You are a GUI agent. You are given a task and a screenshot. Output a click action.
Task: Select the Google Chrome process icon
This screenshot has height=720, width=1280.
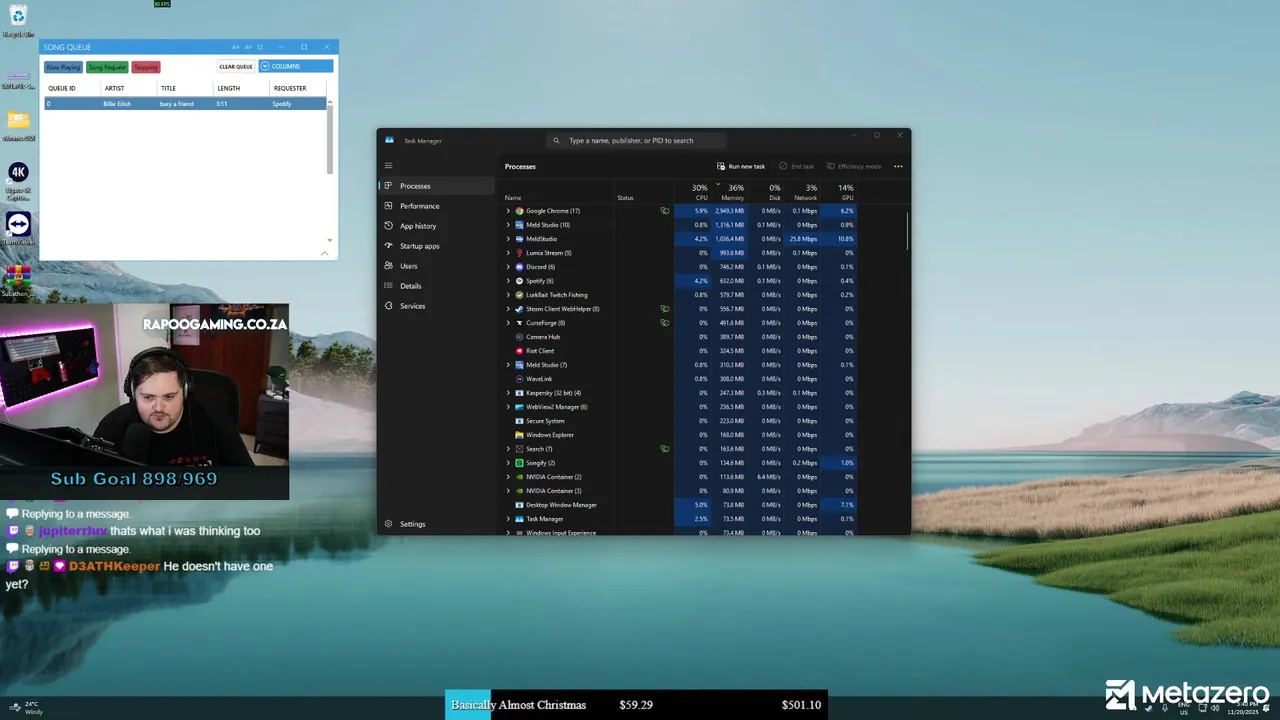point(519,211)
